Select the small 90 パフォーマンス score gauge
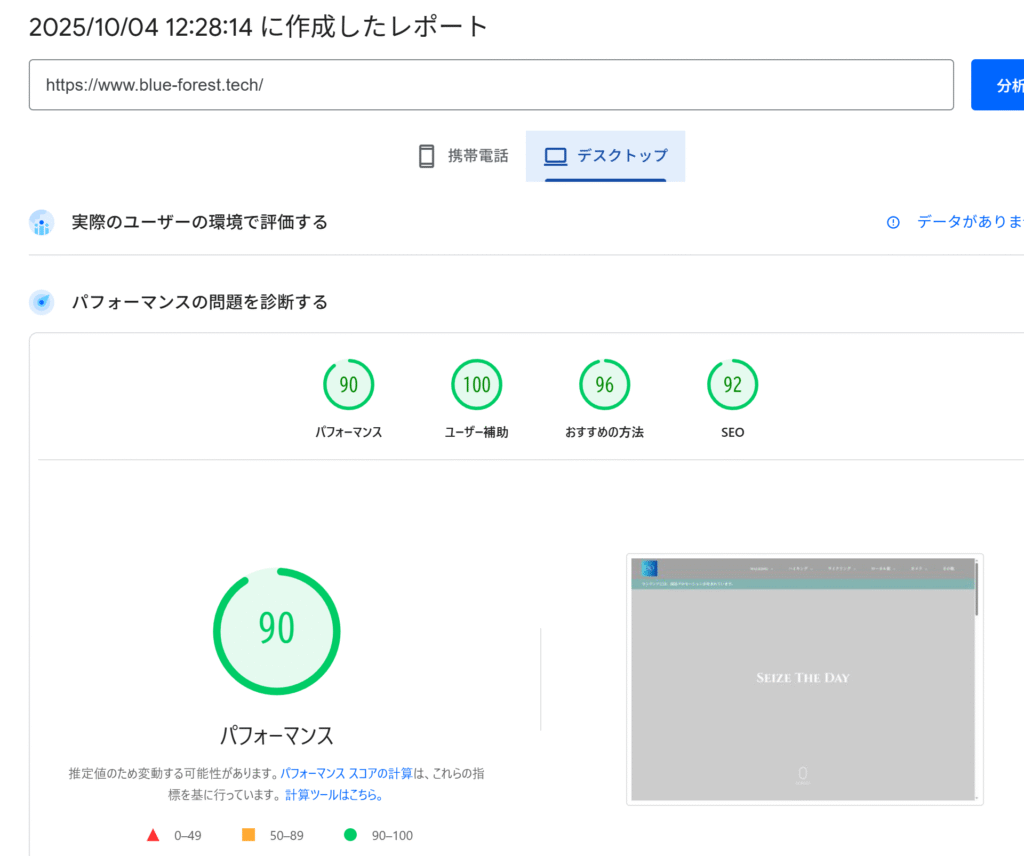Viewport: 1024px width, 856px height. point(348,385)
